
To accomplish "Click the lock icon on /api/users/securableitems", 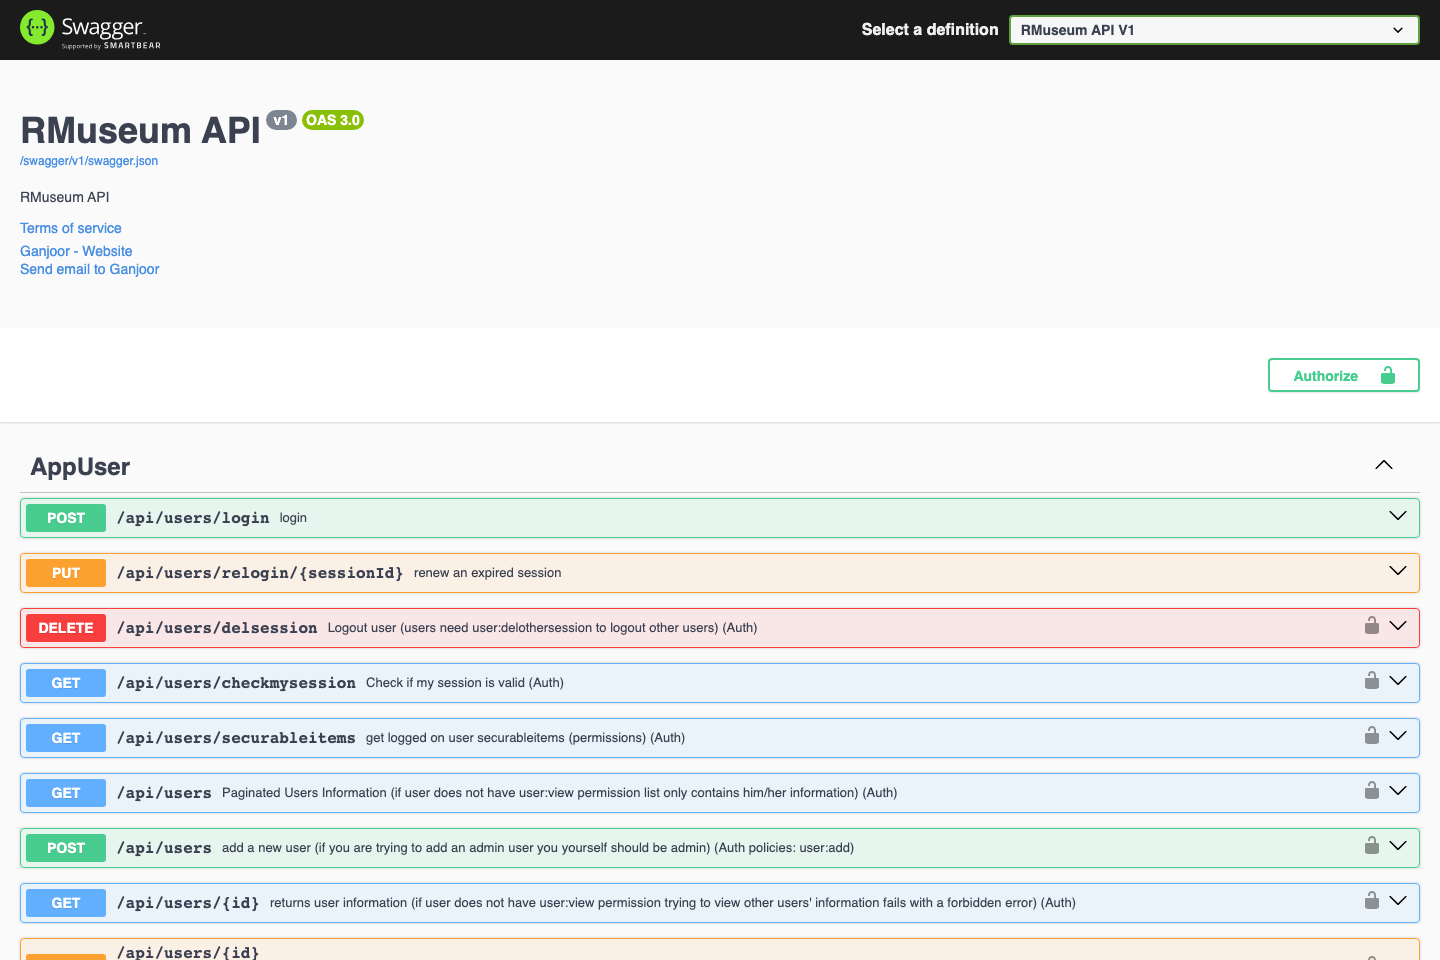I will (1371, 735).
